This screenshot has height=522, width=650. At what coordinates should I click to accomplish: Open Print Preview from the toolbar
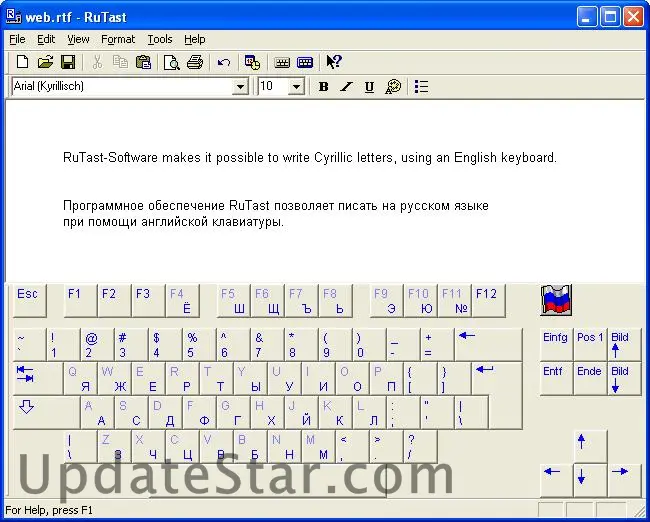(x=172, y=62)
